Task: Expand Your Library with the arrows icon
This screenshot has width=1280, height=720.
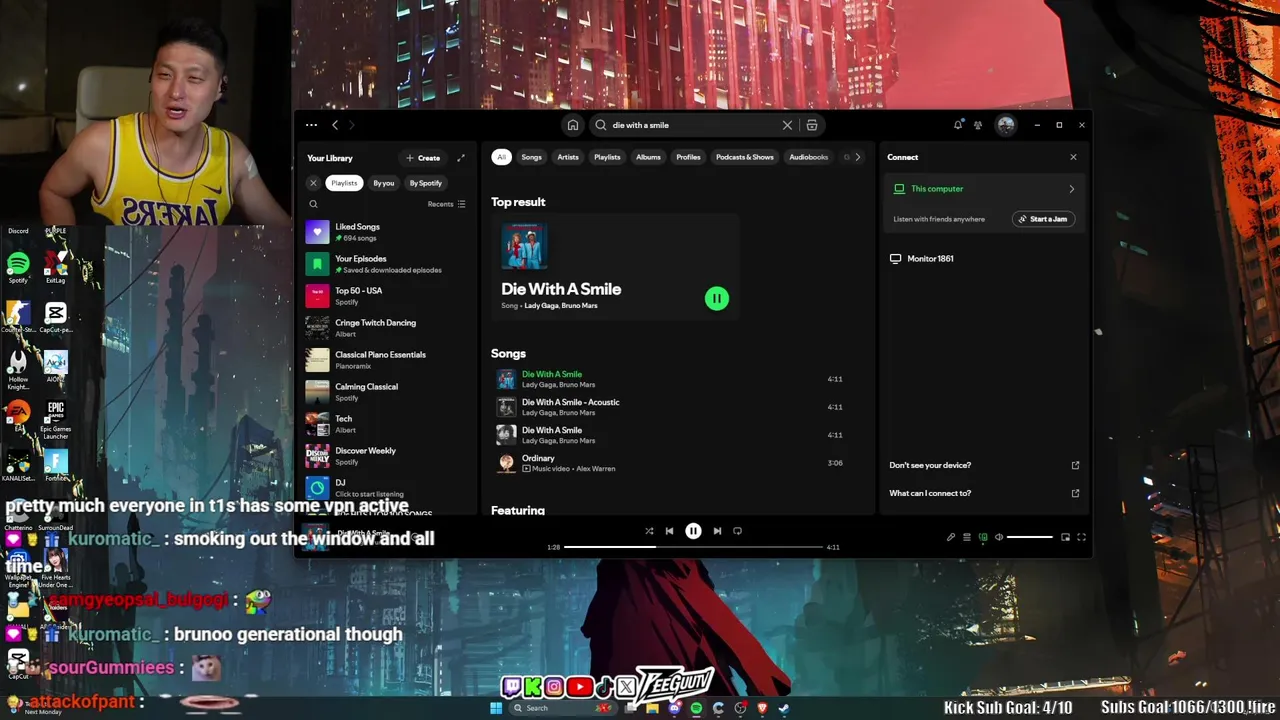Action: (x=461, y=158)
